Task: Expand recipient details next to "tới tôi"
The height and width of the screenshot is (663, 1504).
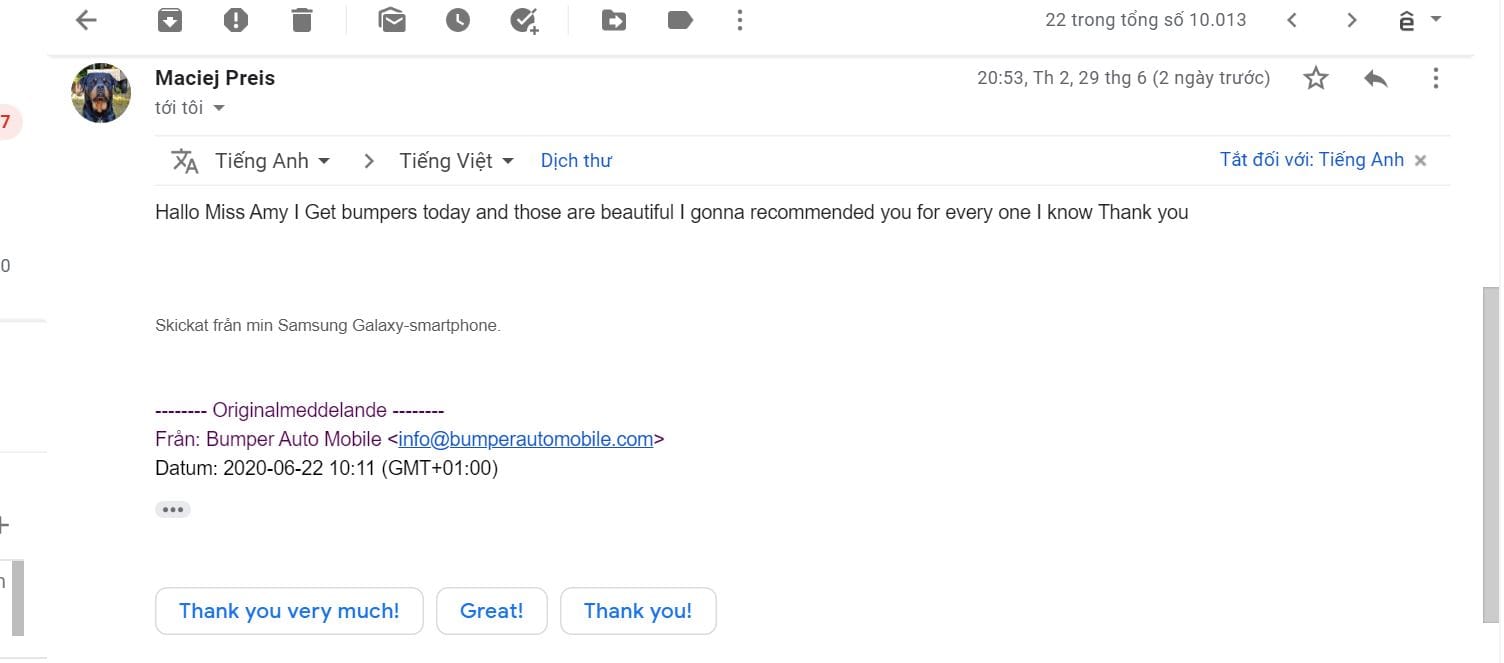Action: [219, 108]
